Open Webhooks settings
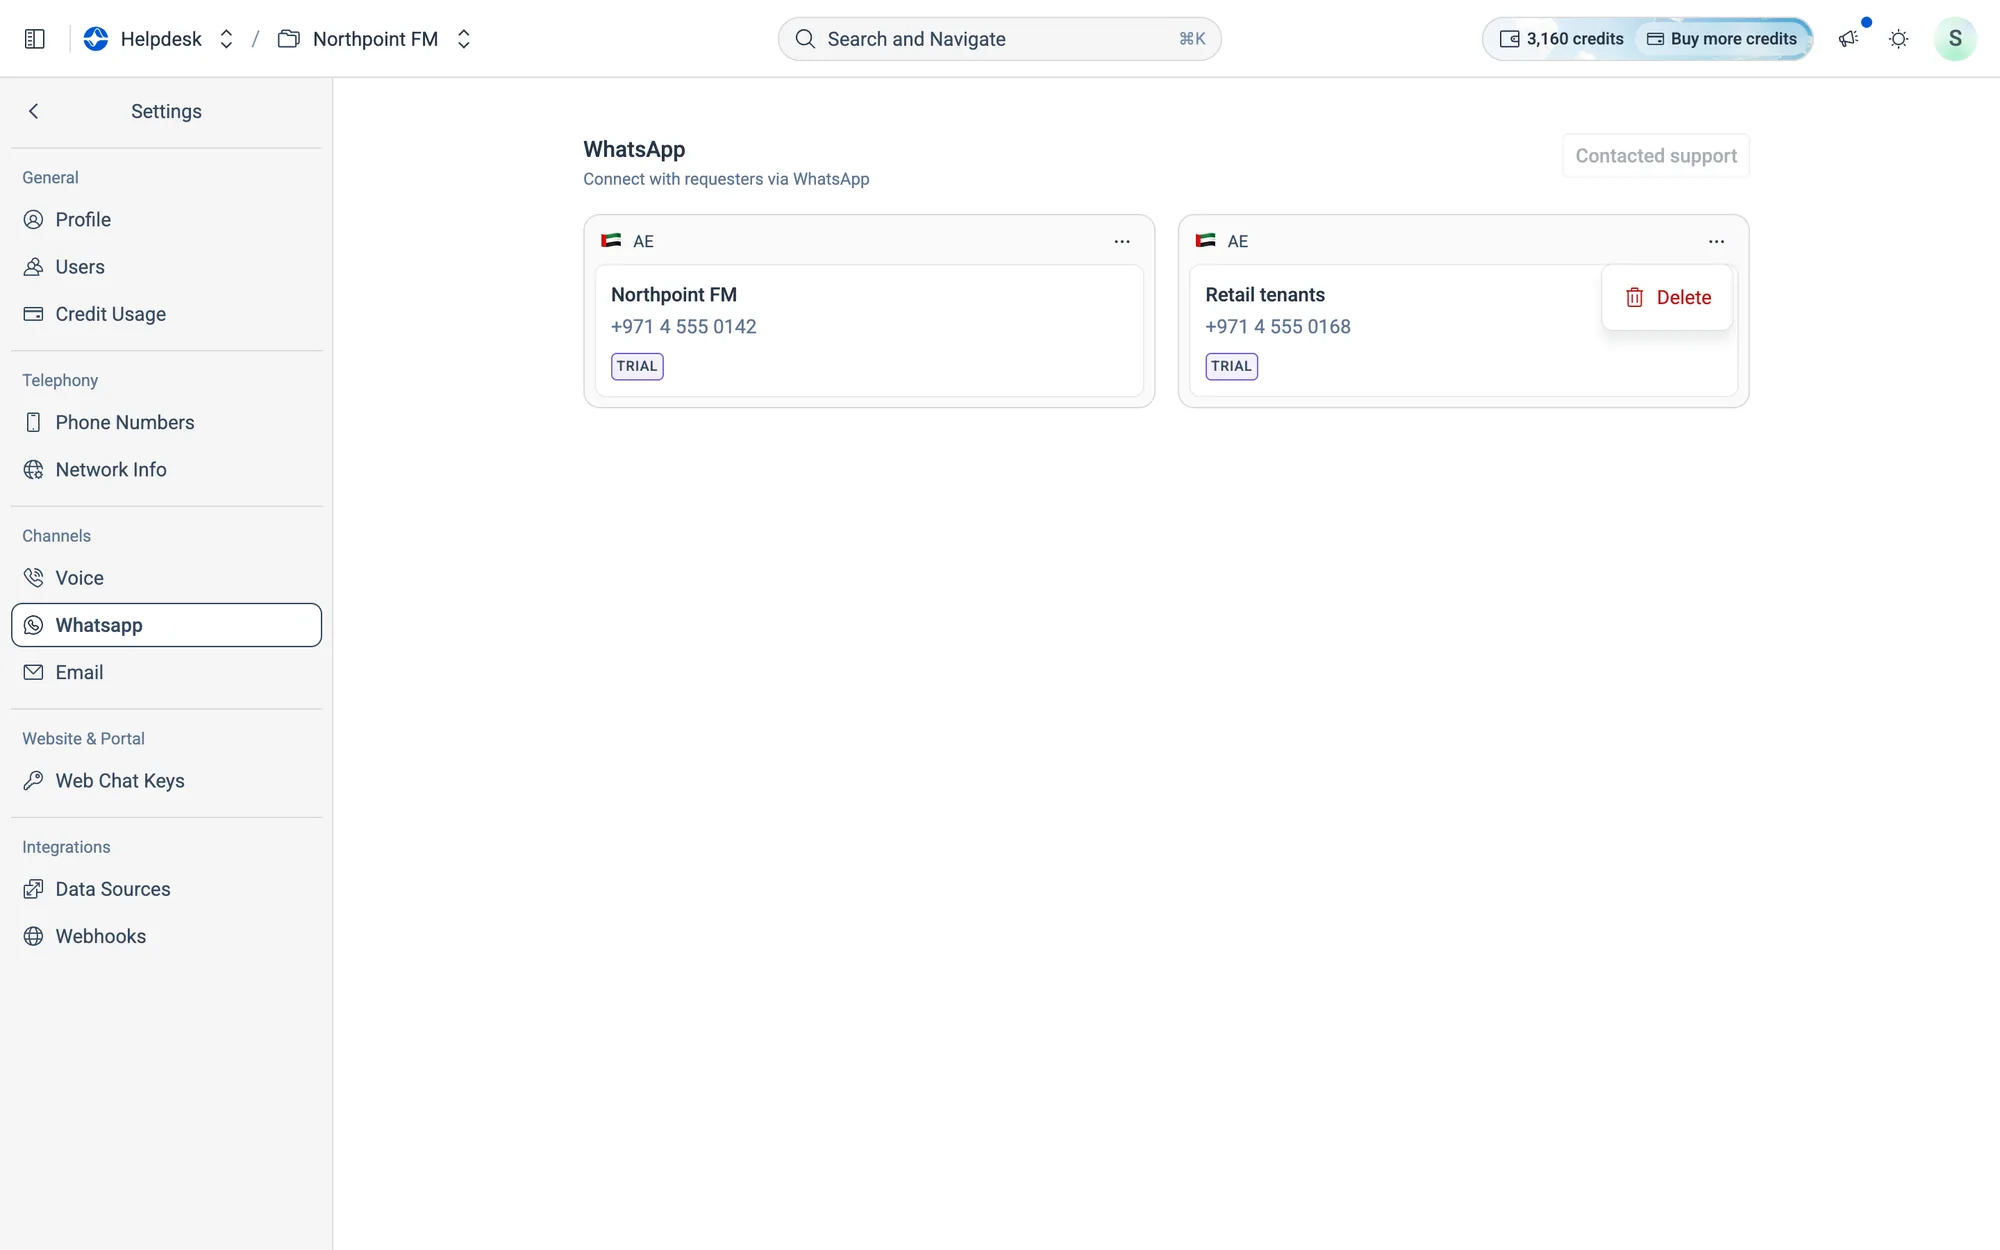 166,937
